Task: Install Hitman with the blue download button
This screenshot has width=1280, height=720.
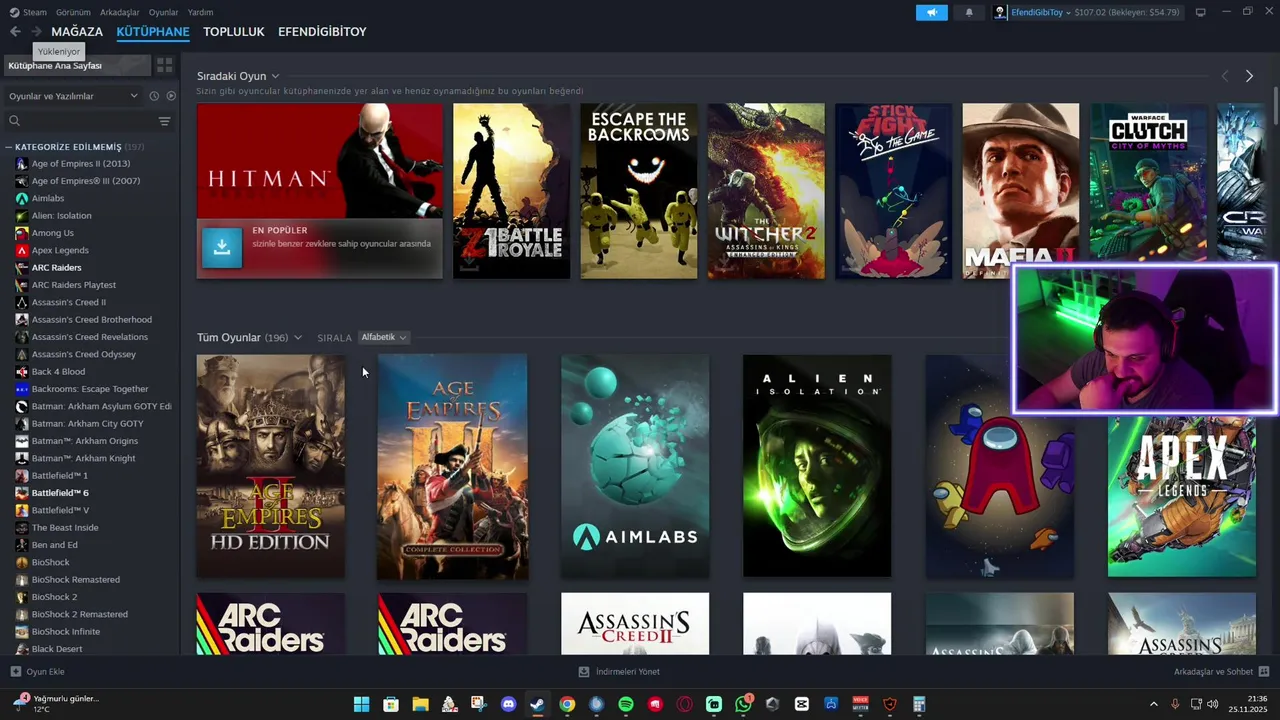Action: coord(222,248)
